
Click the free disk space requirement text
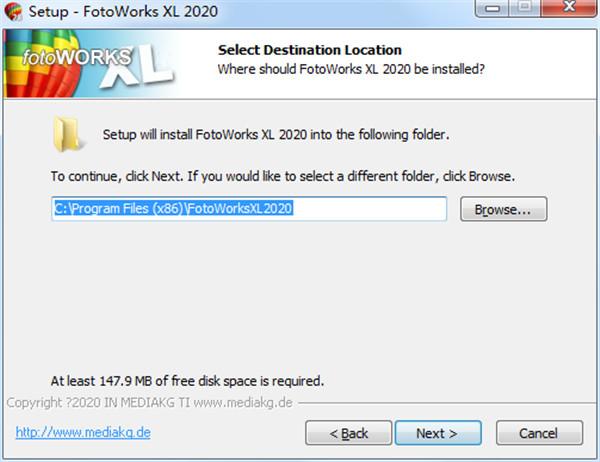click(187, 381)
